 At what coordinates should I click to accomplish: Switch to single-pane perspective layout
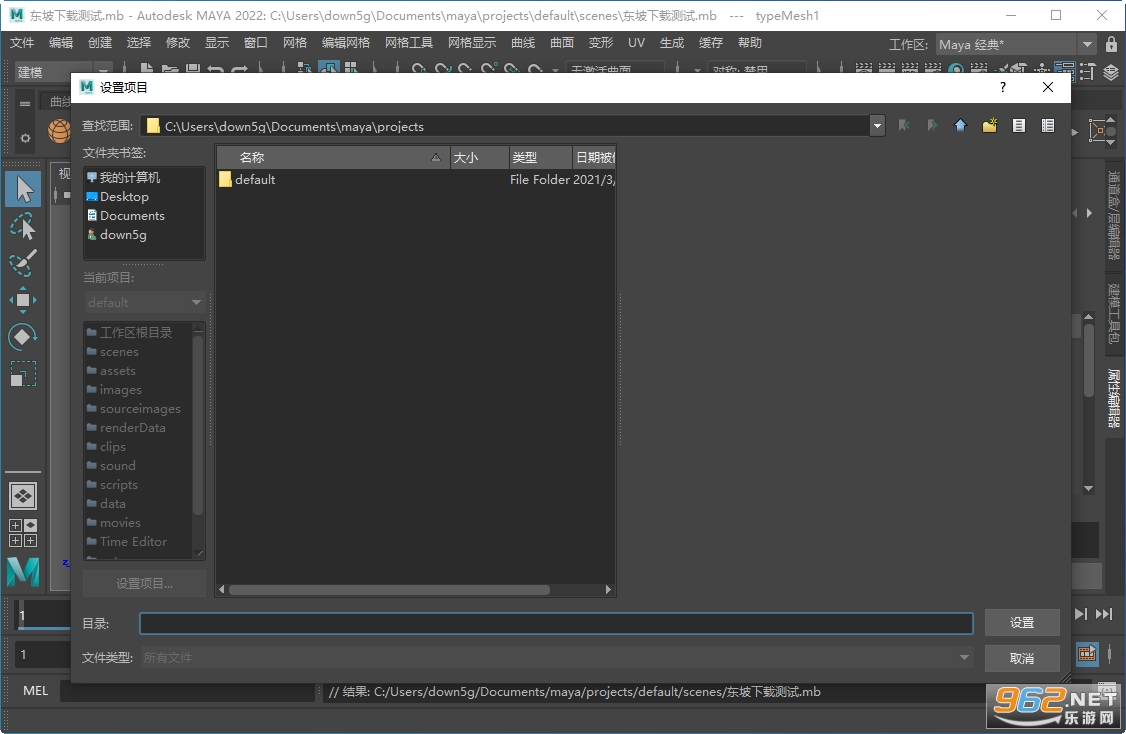point(23,496)
